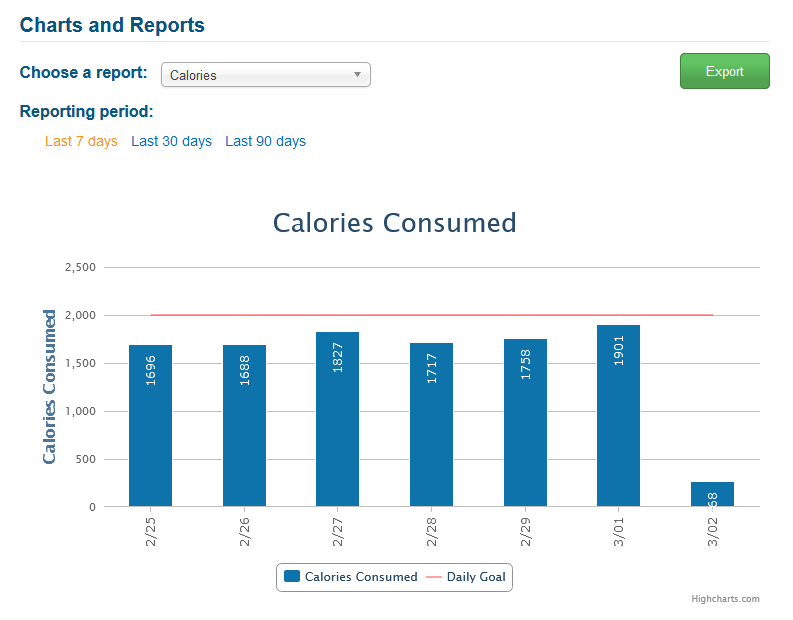Switch to Last 30 days period
This screenshot has height=620, width=793.
click(x=171, y=141)
